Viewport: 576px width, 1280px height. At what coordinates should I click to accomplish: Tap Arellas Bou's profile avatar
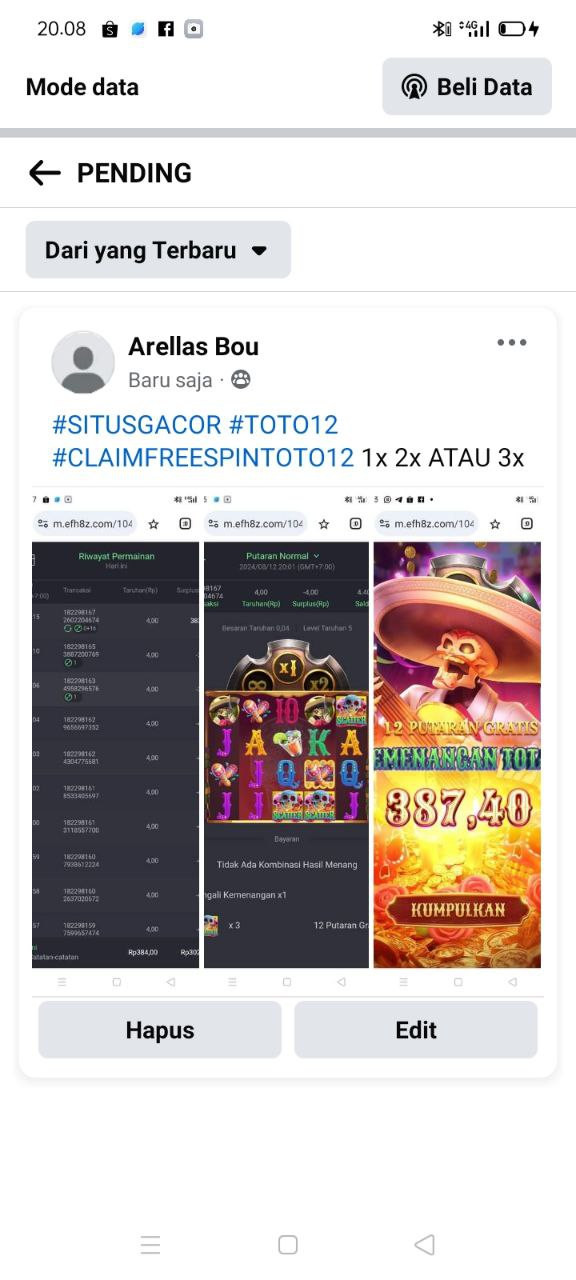(83, 362)
